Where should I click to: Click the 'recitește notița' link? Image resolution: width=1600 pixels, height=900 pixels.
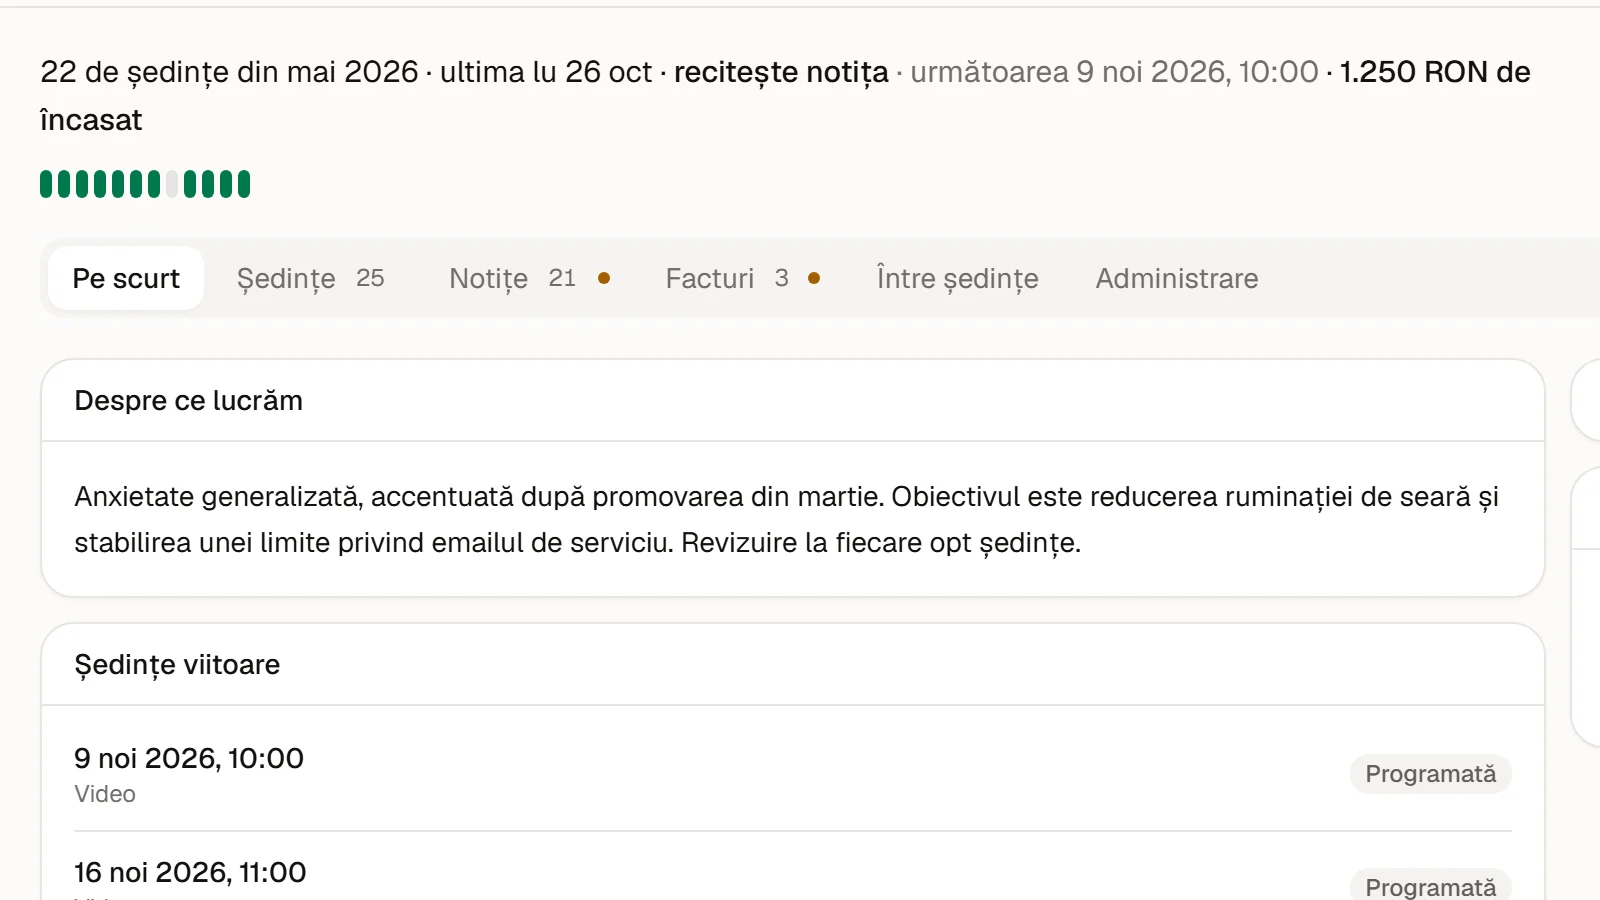[781, 72]
